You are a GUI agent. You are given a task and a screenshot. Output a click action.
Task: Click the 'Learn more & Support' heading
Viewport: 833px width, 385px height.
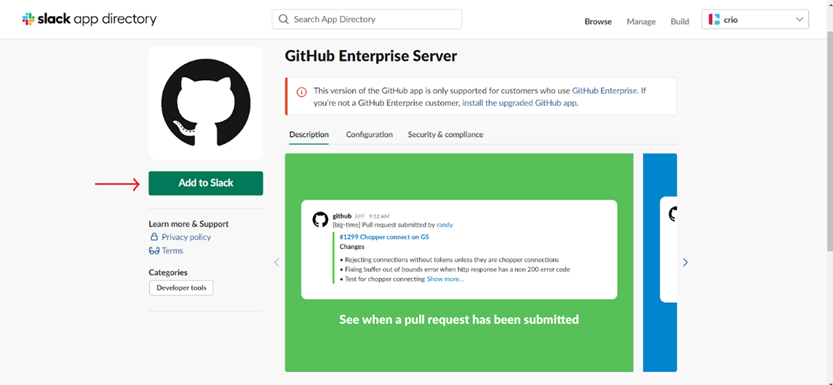click(x=189, y=224)
